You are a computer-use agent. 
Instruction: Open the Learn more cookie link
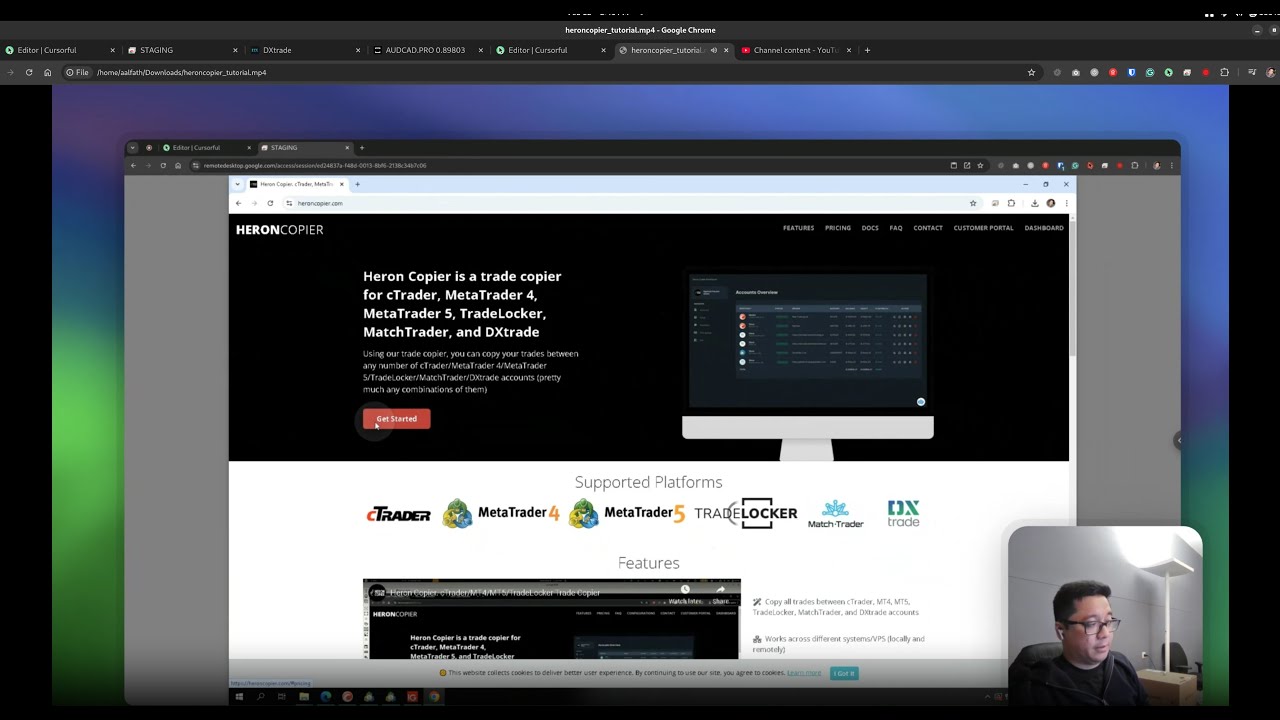804,673
